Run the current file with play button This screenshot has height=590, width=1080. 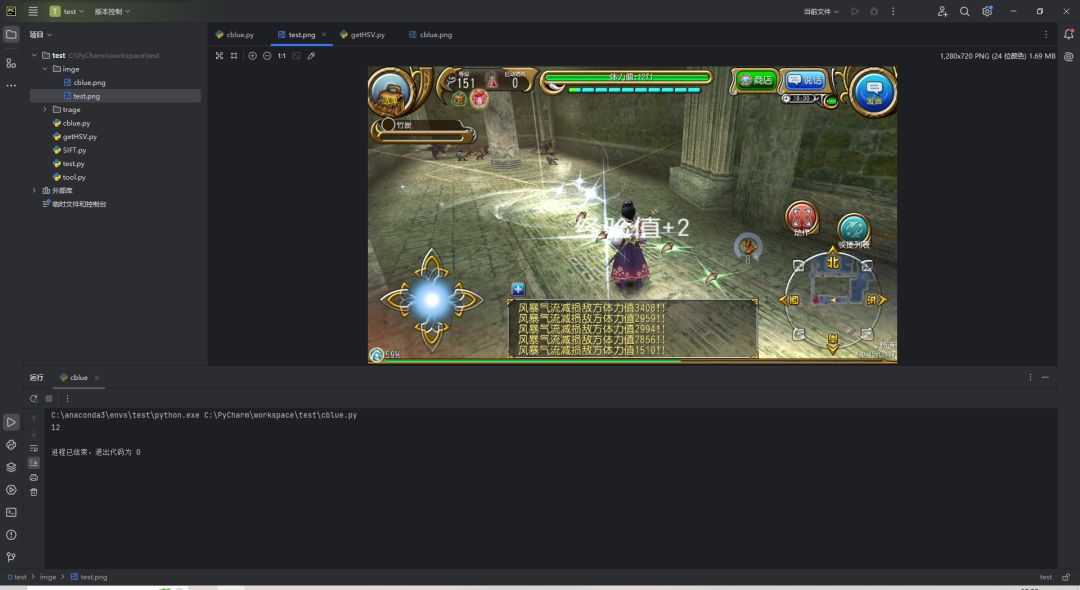tap(855, 11)
